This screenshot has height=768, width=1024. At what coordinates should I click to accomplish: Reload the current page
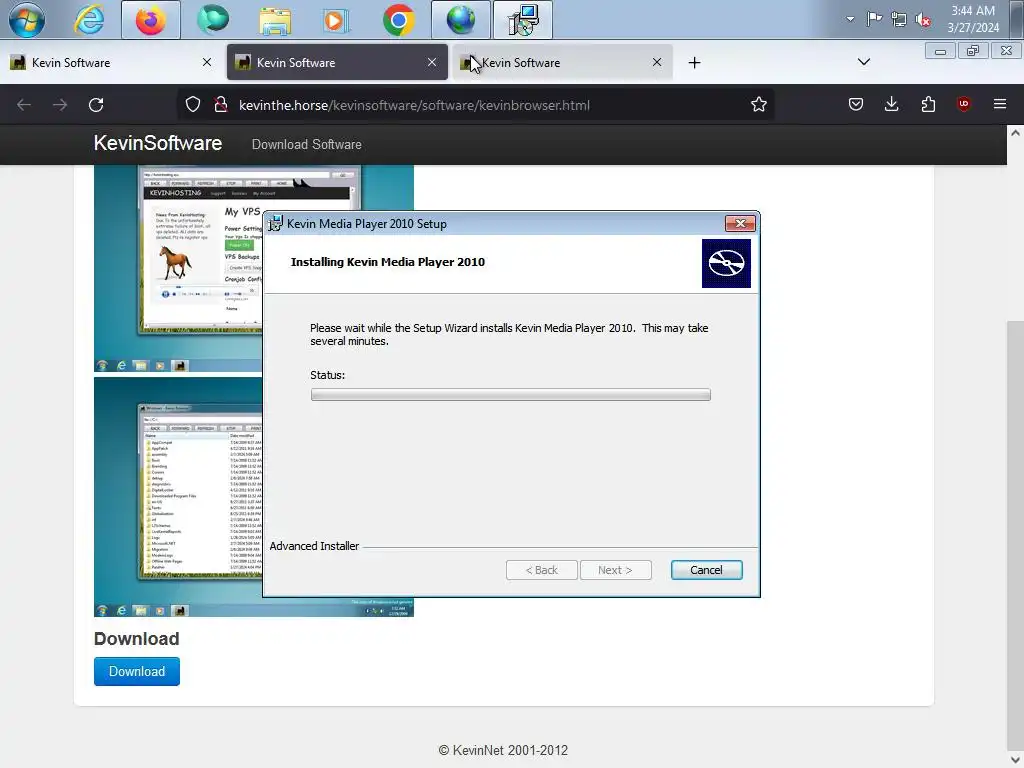coord(96,105)
